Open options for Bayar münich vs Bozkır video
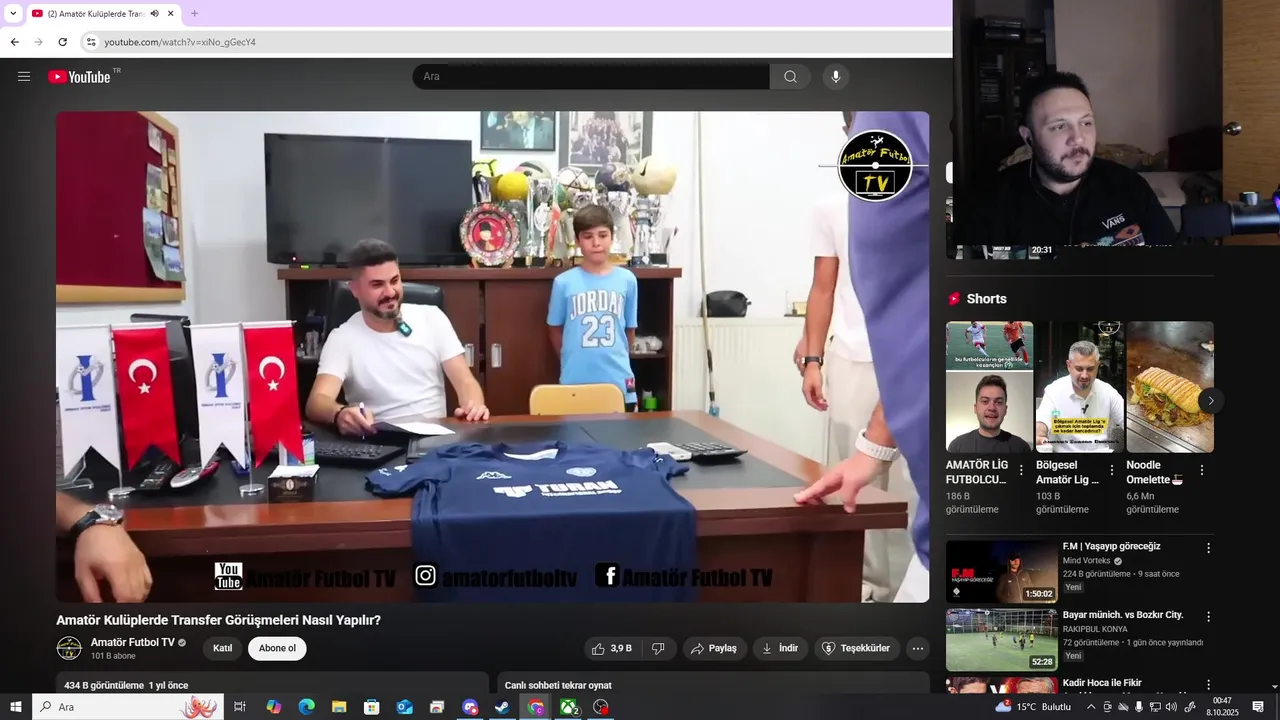The width and height of the screenshot is (1280, 720). coord(1208,616)
